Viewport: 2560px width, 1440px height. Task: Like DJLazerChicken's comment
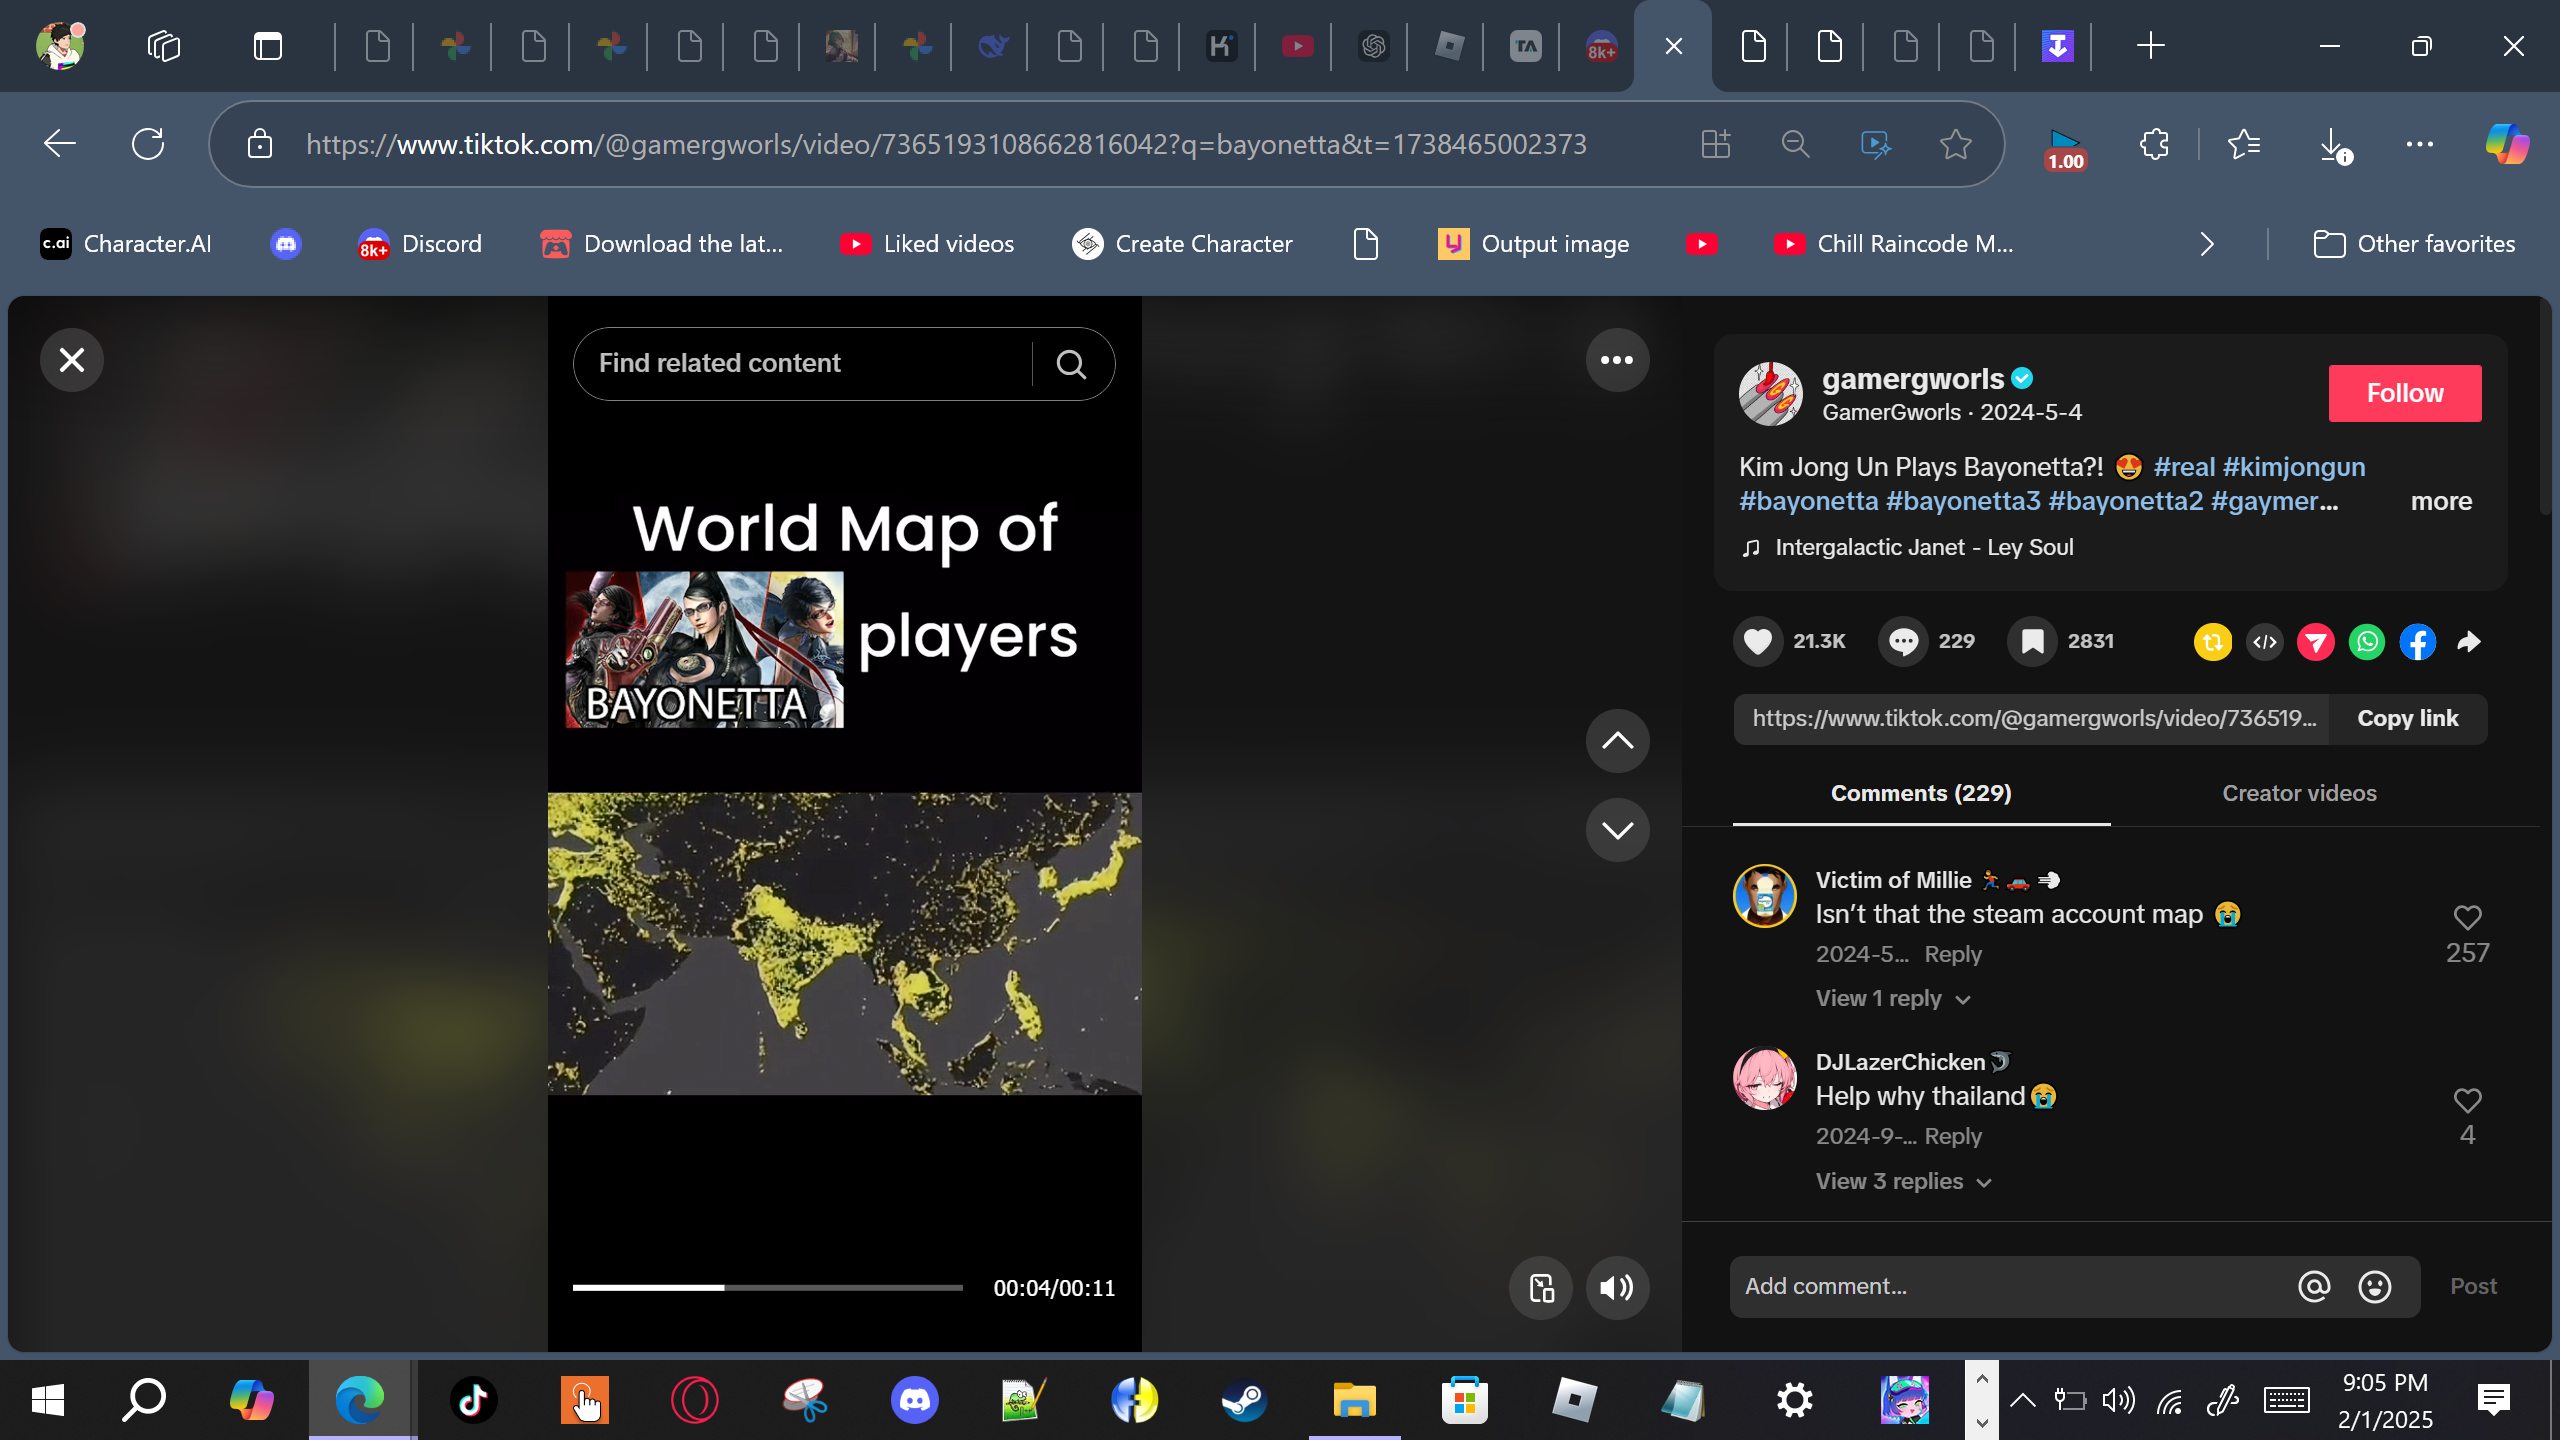[x=2467, y=1100]
